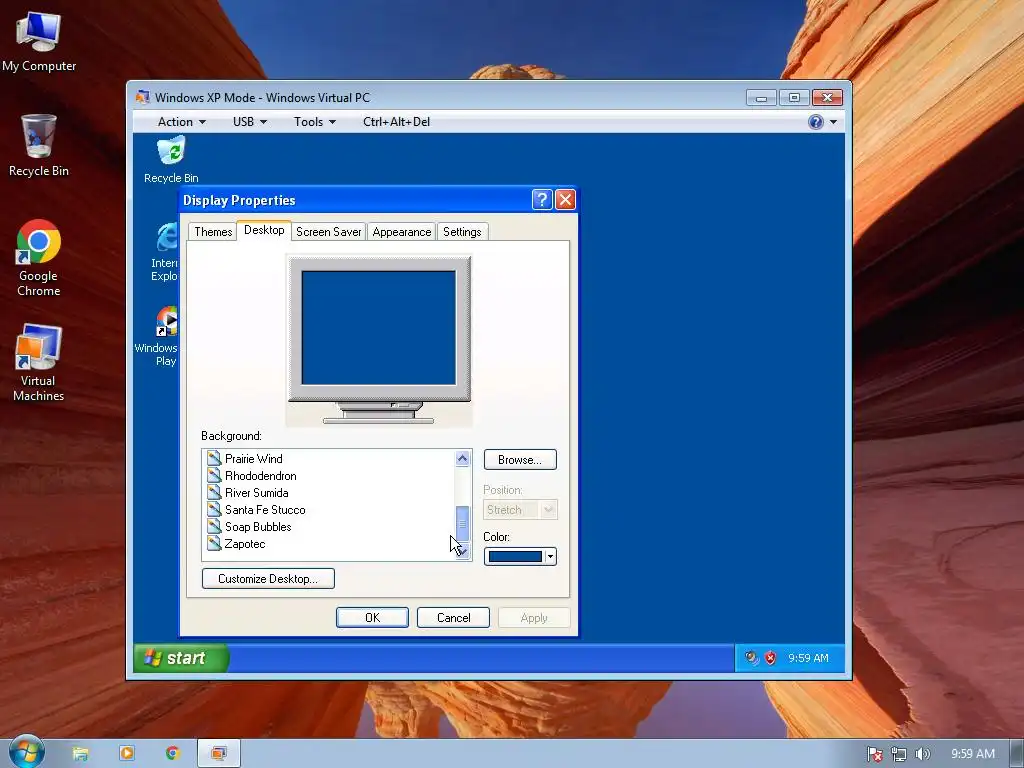Launch Google Chrome desktop shortcut

39,258
